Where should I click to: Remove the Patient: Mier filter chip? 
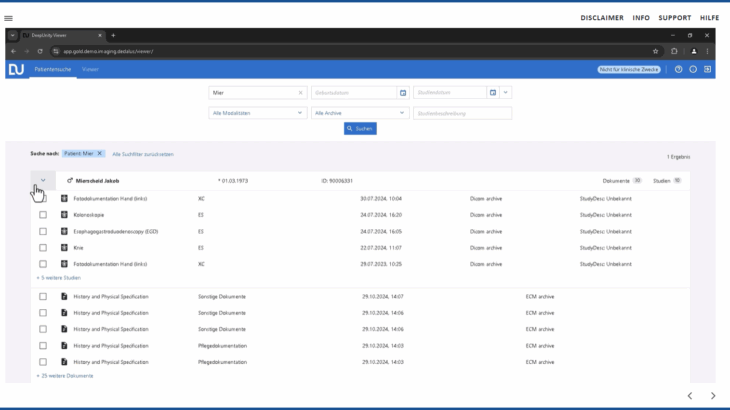[99, 154]
